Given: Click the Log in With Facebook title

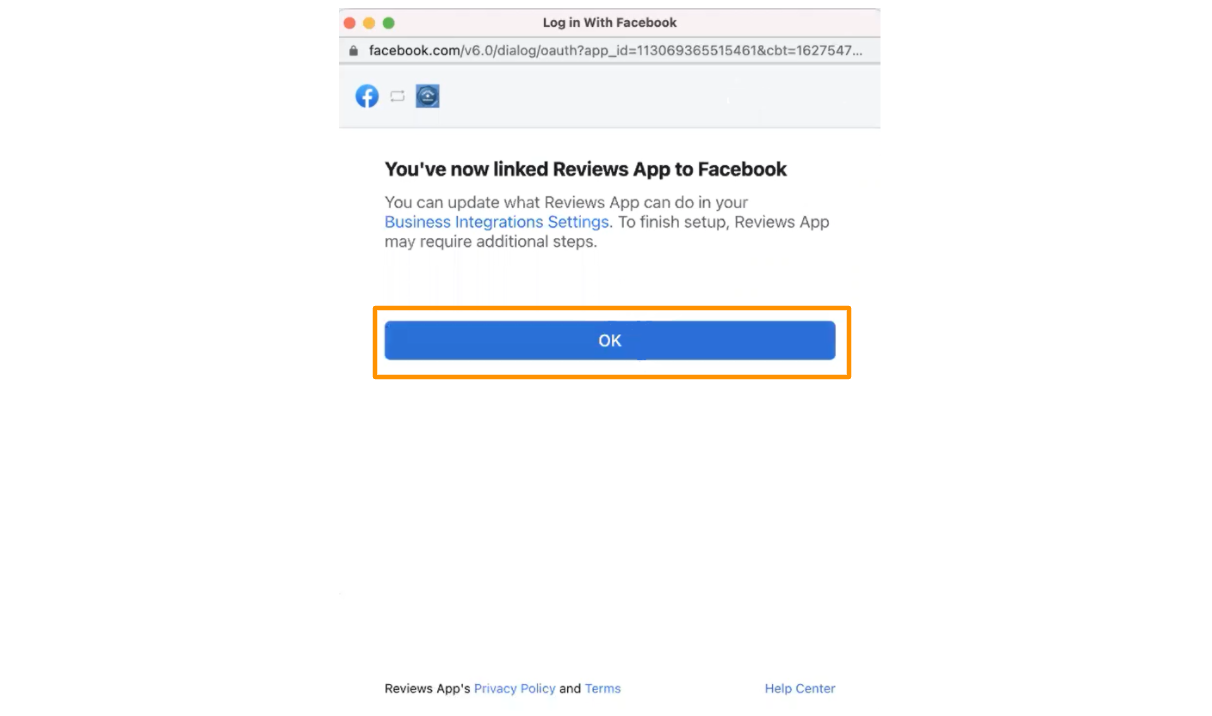Looking at the screenshot, I should 610,23.
